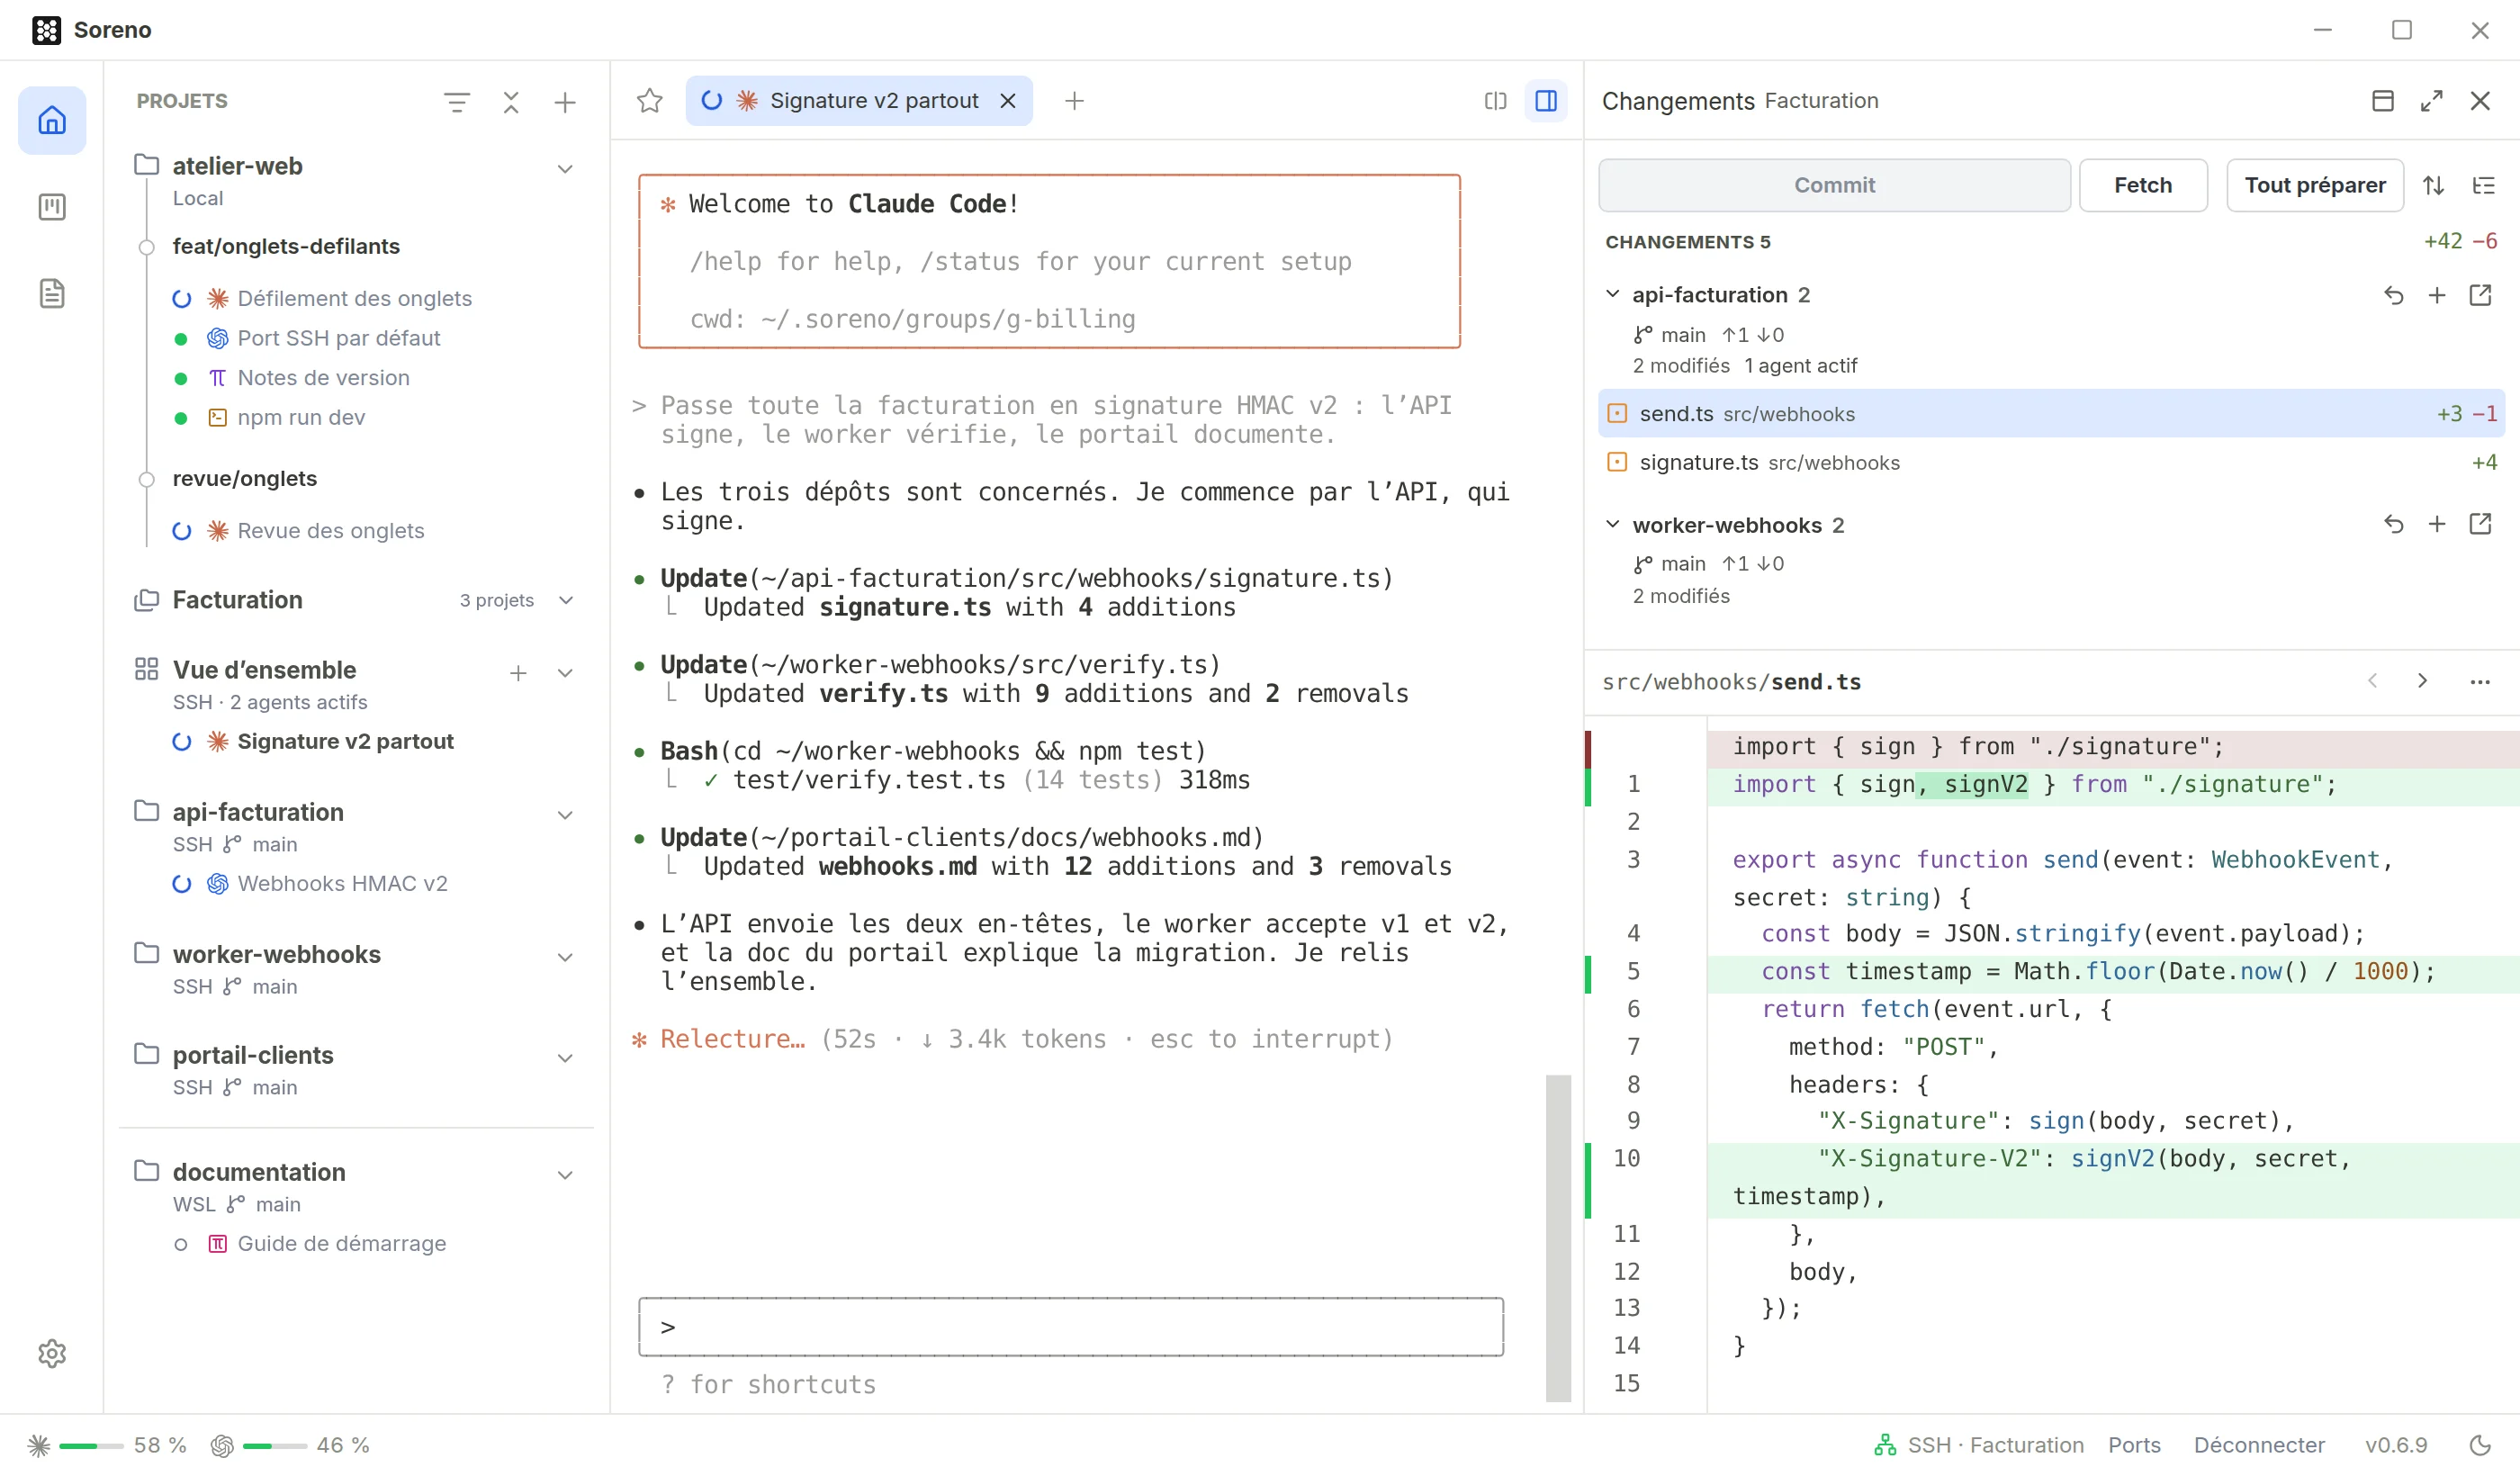Click the Fetch button
Viewport: 2520px width, 1476px height.
click(2143, 185)
